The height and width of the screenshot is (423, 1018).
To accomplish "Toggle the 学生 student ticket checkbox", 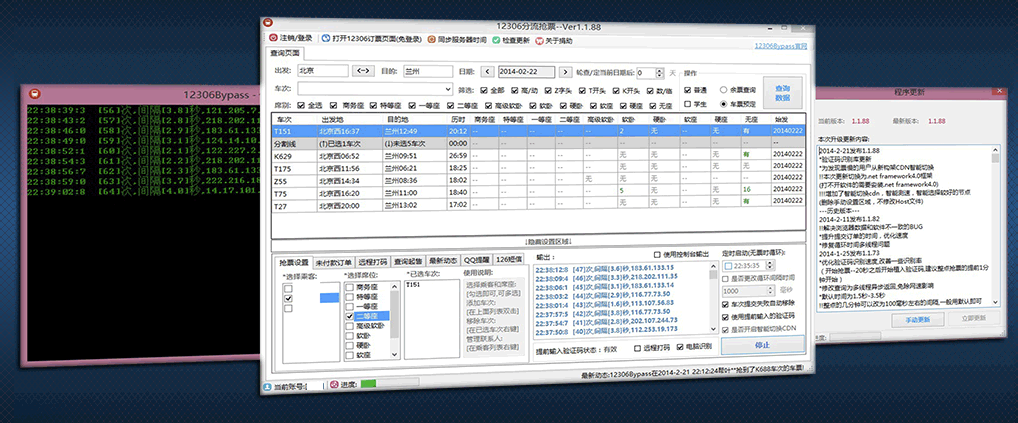I will [687, 104].
